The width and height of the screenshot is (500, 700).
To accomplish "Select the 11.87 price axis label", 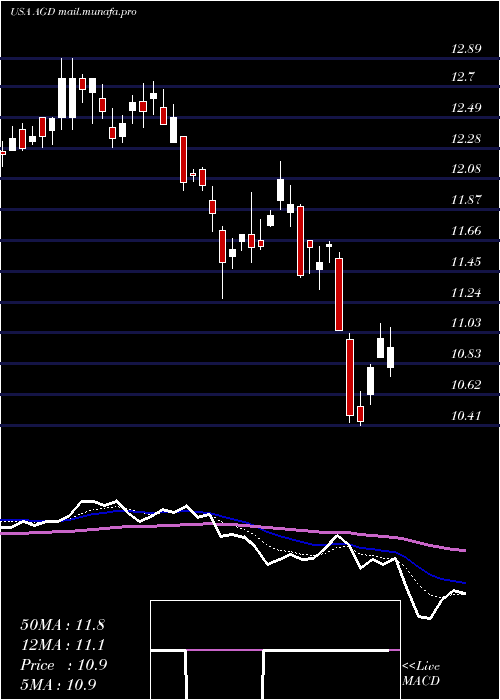I will pyautogui.click(x=466, y=200).
